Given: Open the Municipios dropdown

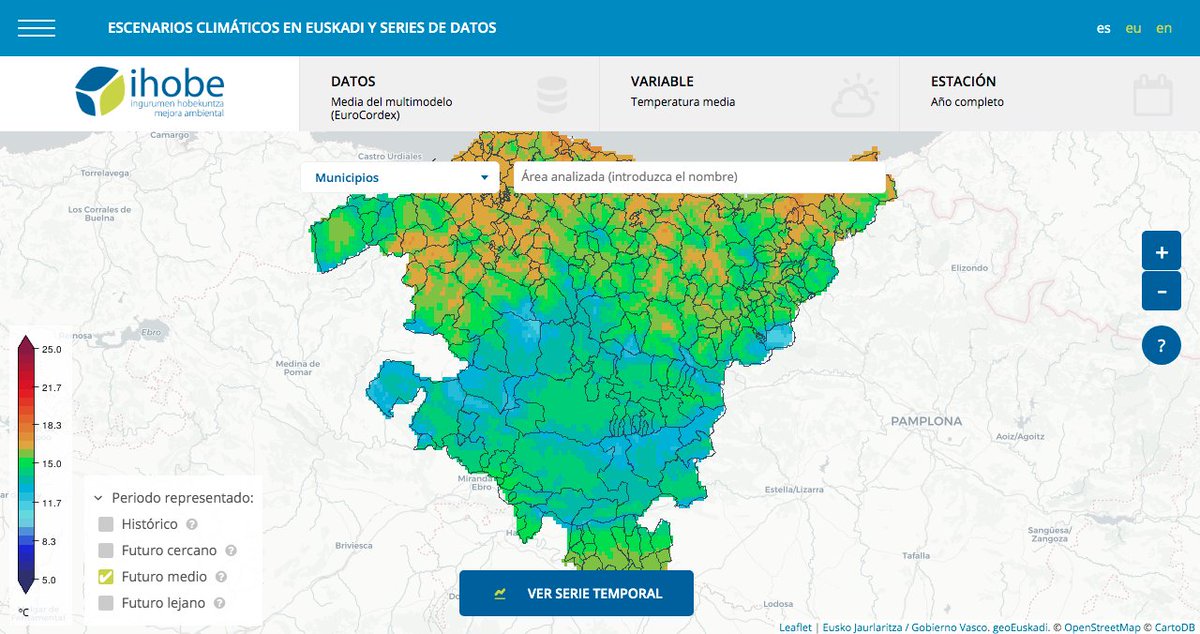Looking at the screenshot, I should coord(400,176).
